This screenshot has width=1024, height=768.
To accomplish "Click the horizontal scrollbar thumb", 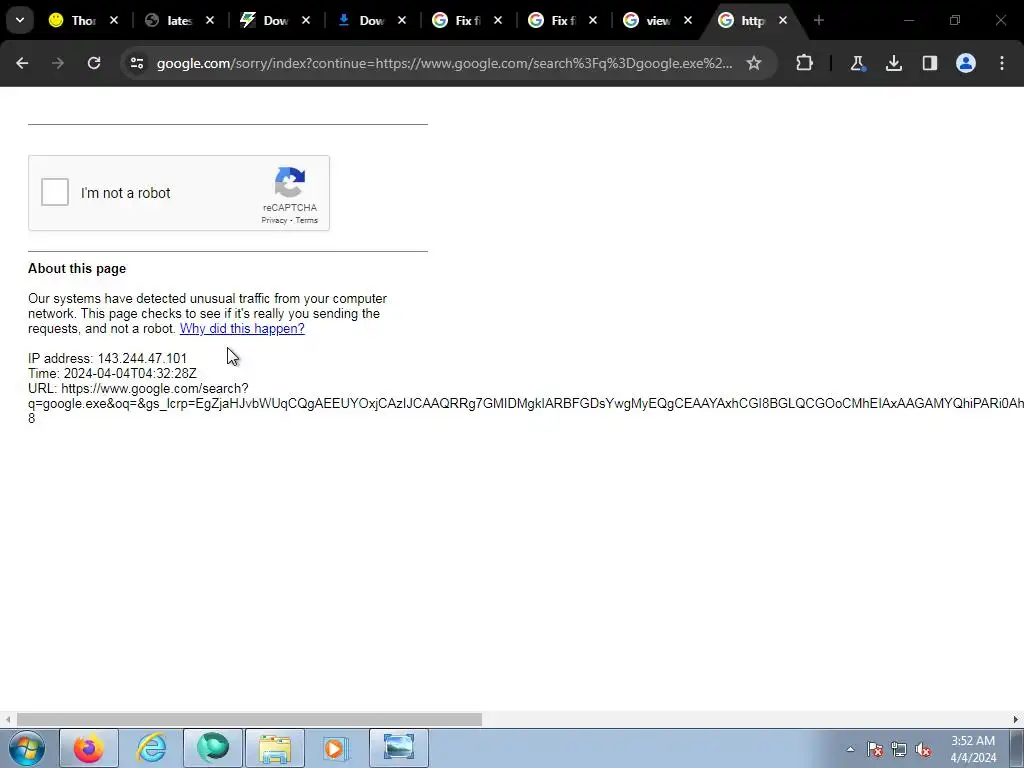I will tap(249, 719).
